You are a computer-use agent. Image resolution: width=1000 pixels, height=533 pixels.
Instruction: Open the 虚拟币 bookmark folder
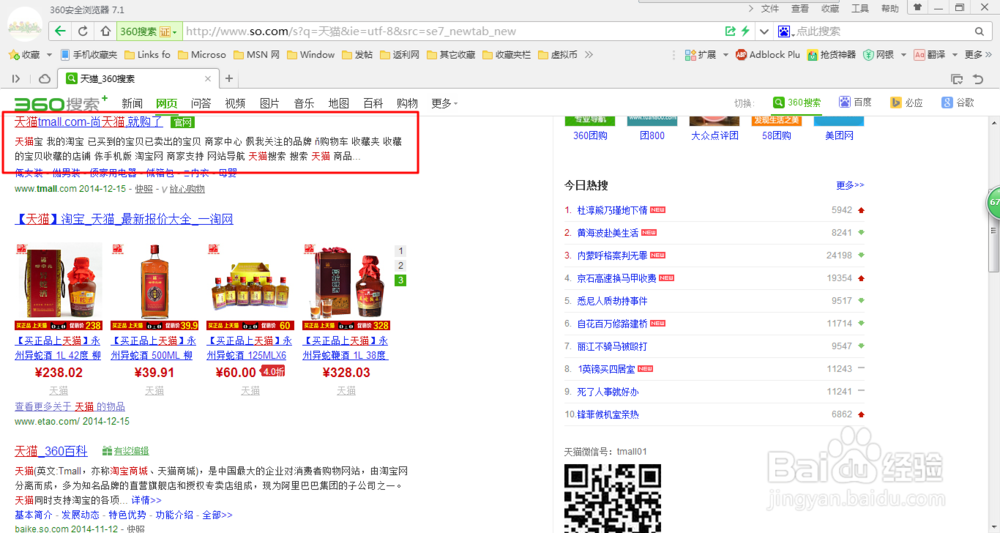[557, 55]
